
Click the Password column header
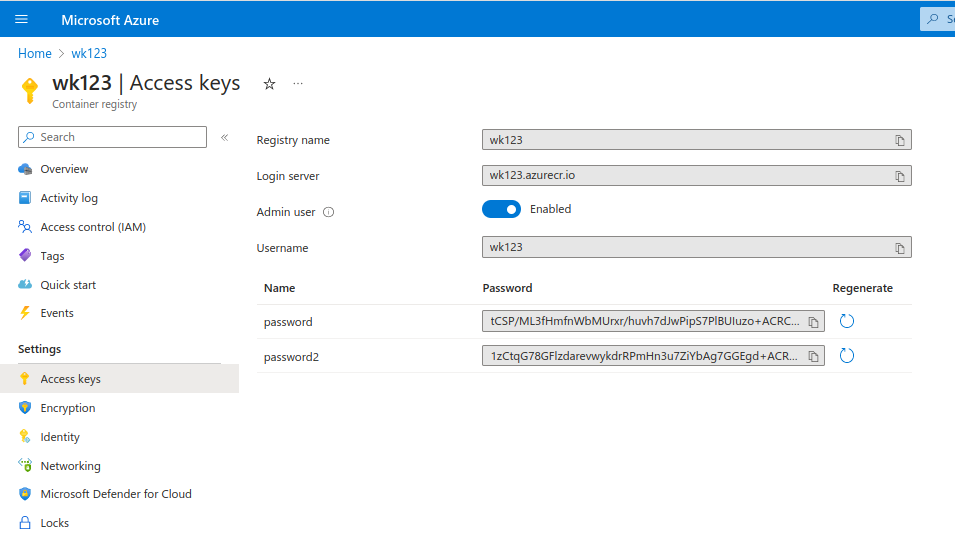(x=507, y=288)
